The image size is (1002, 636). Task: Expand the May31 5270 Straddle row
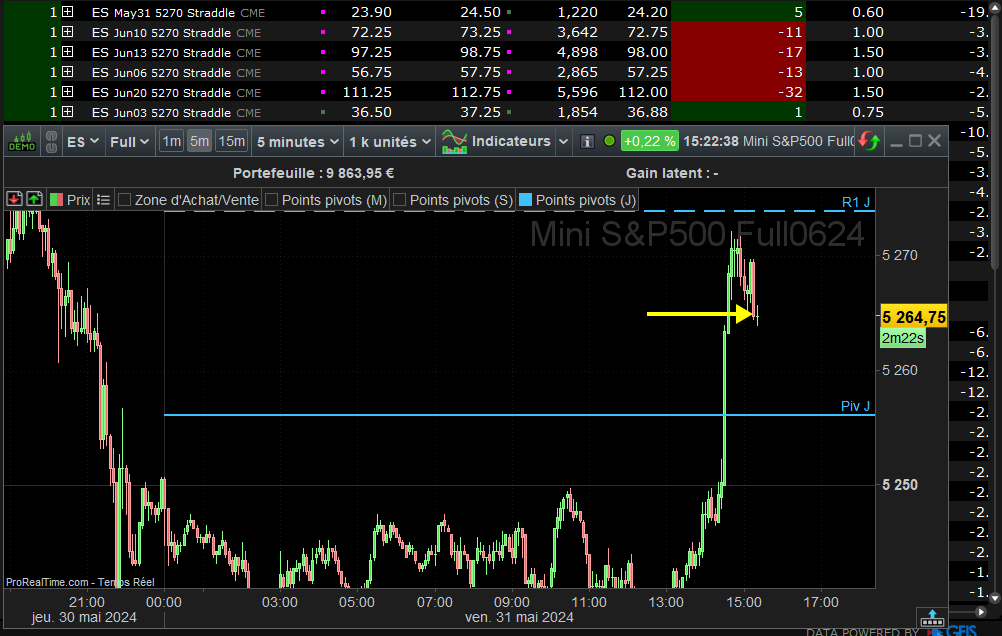[x=67, y=12]
